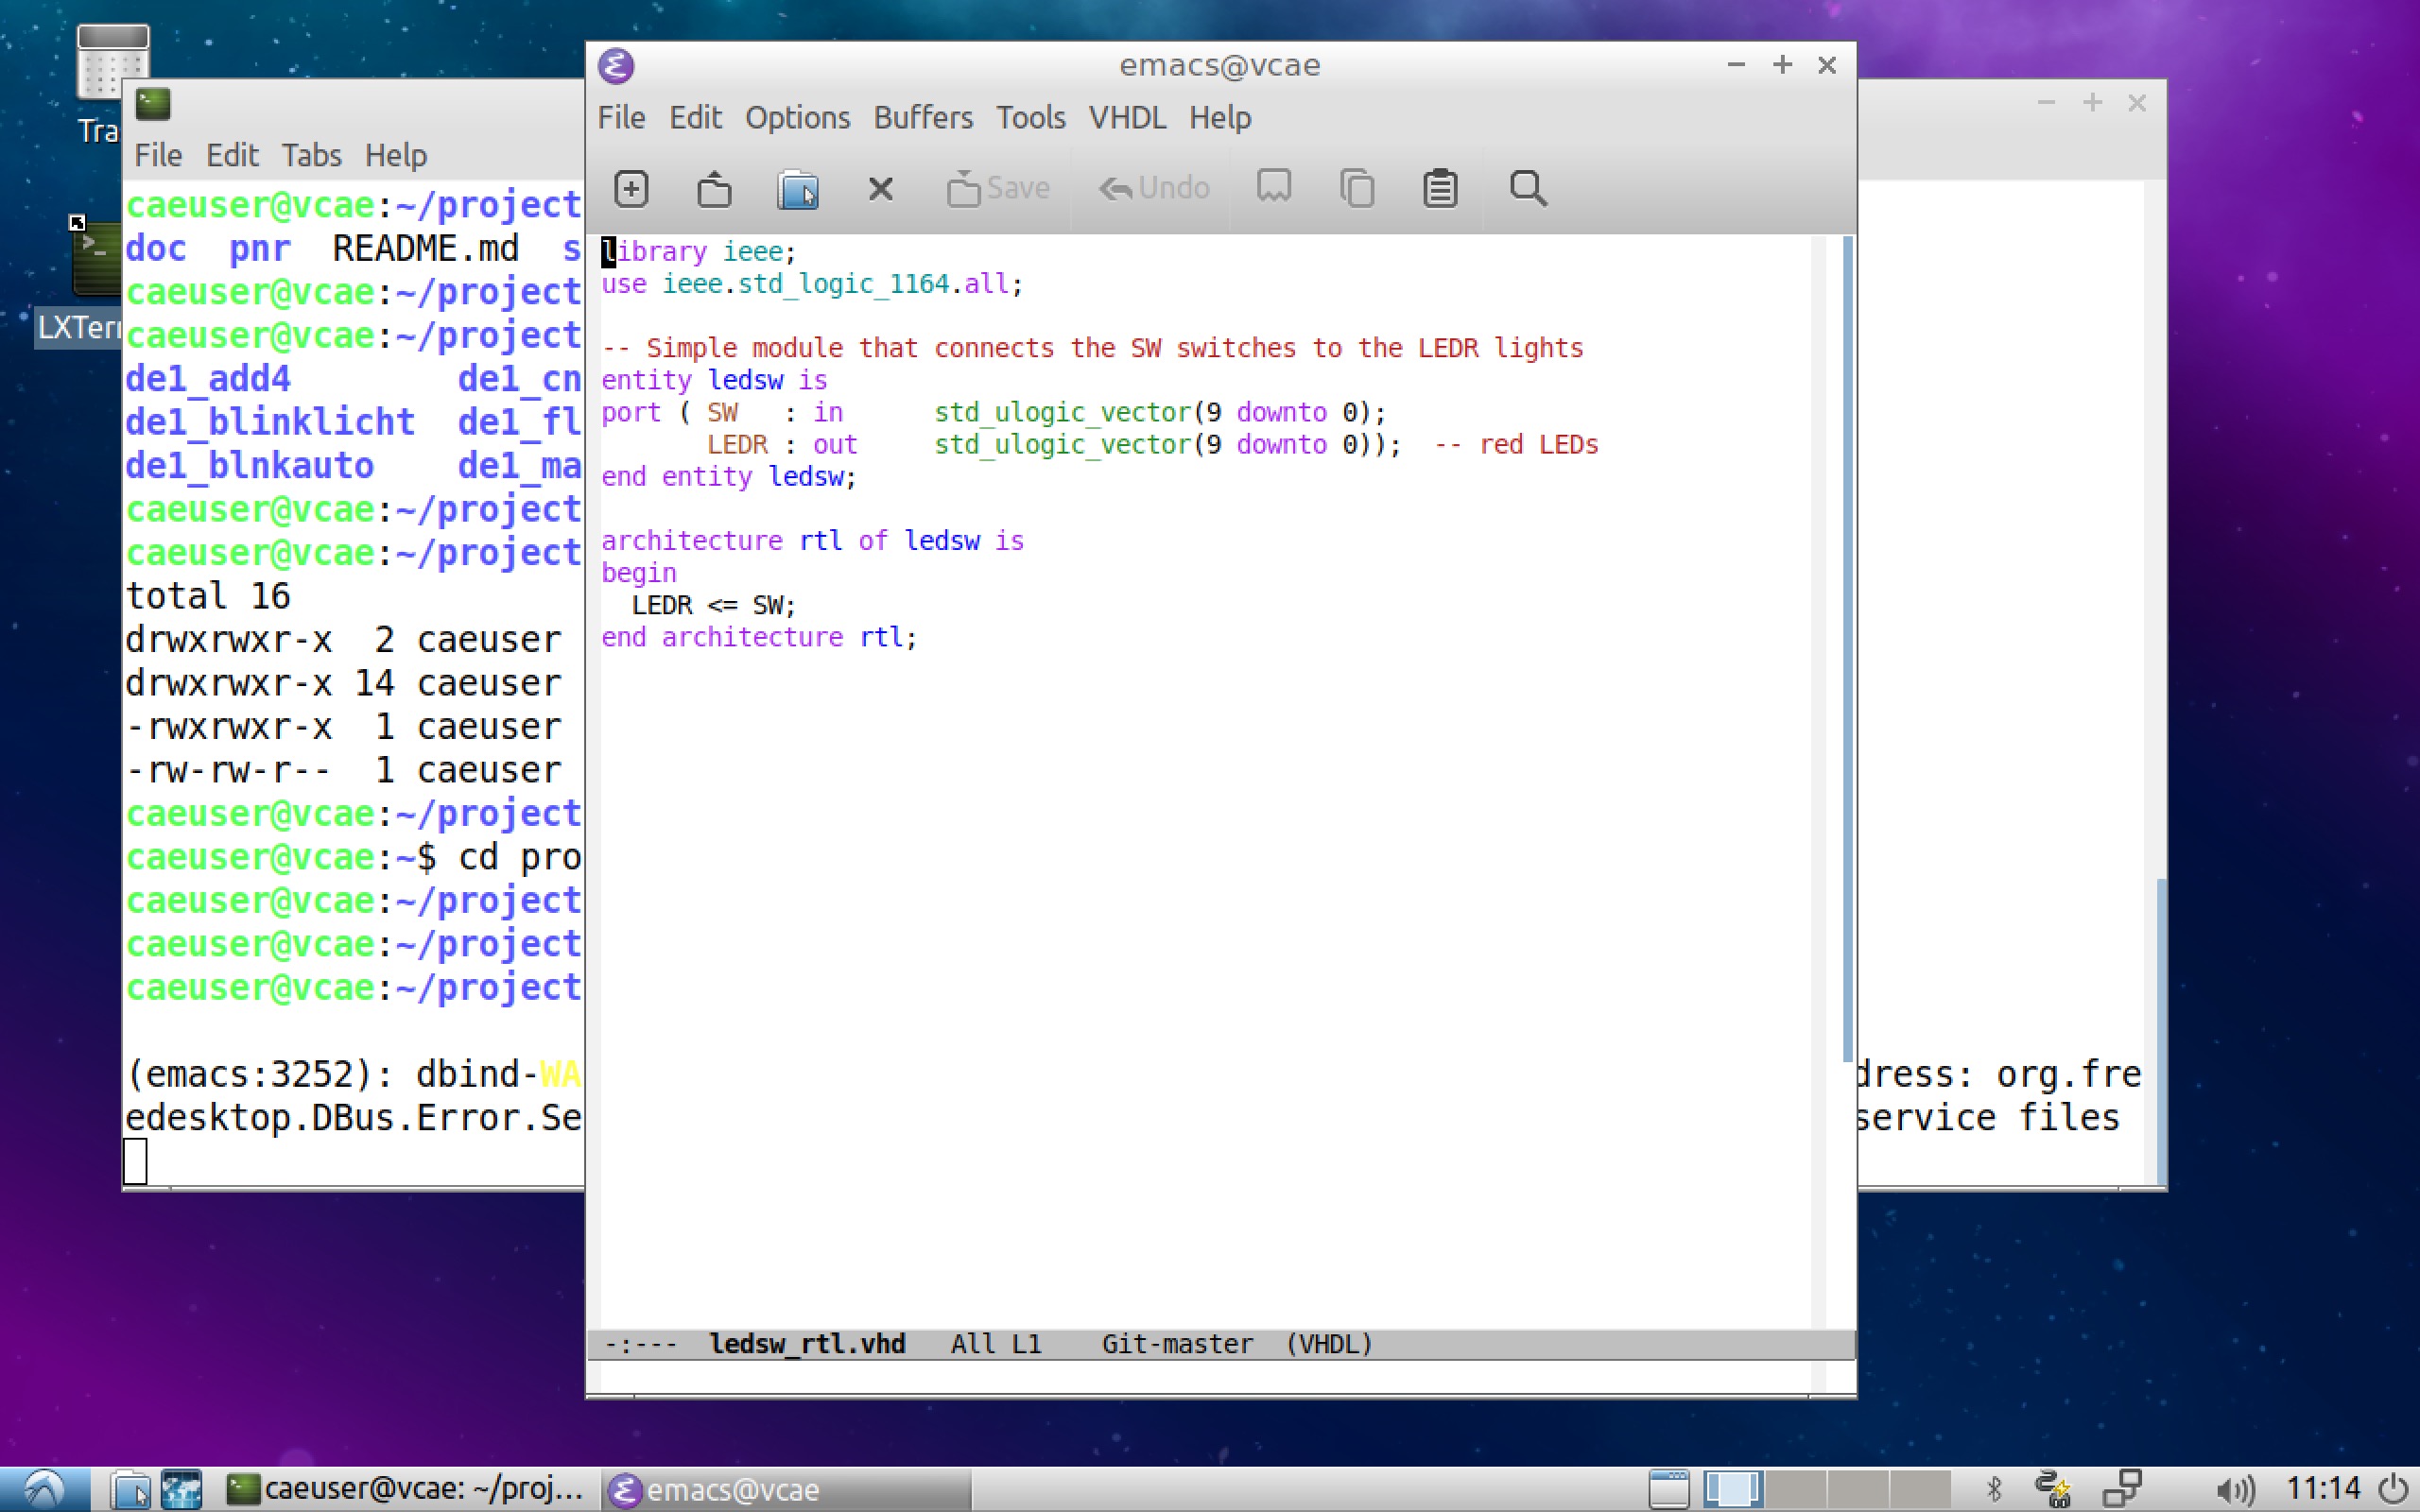Click the Search magnifier icon

pyautogui.click(x=1527, y=188)
